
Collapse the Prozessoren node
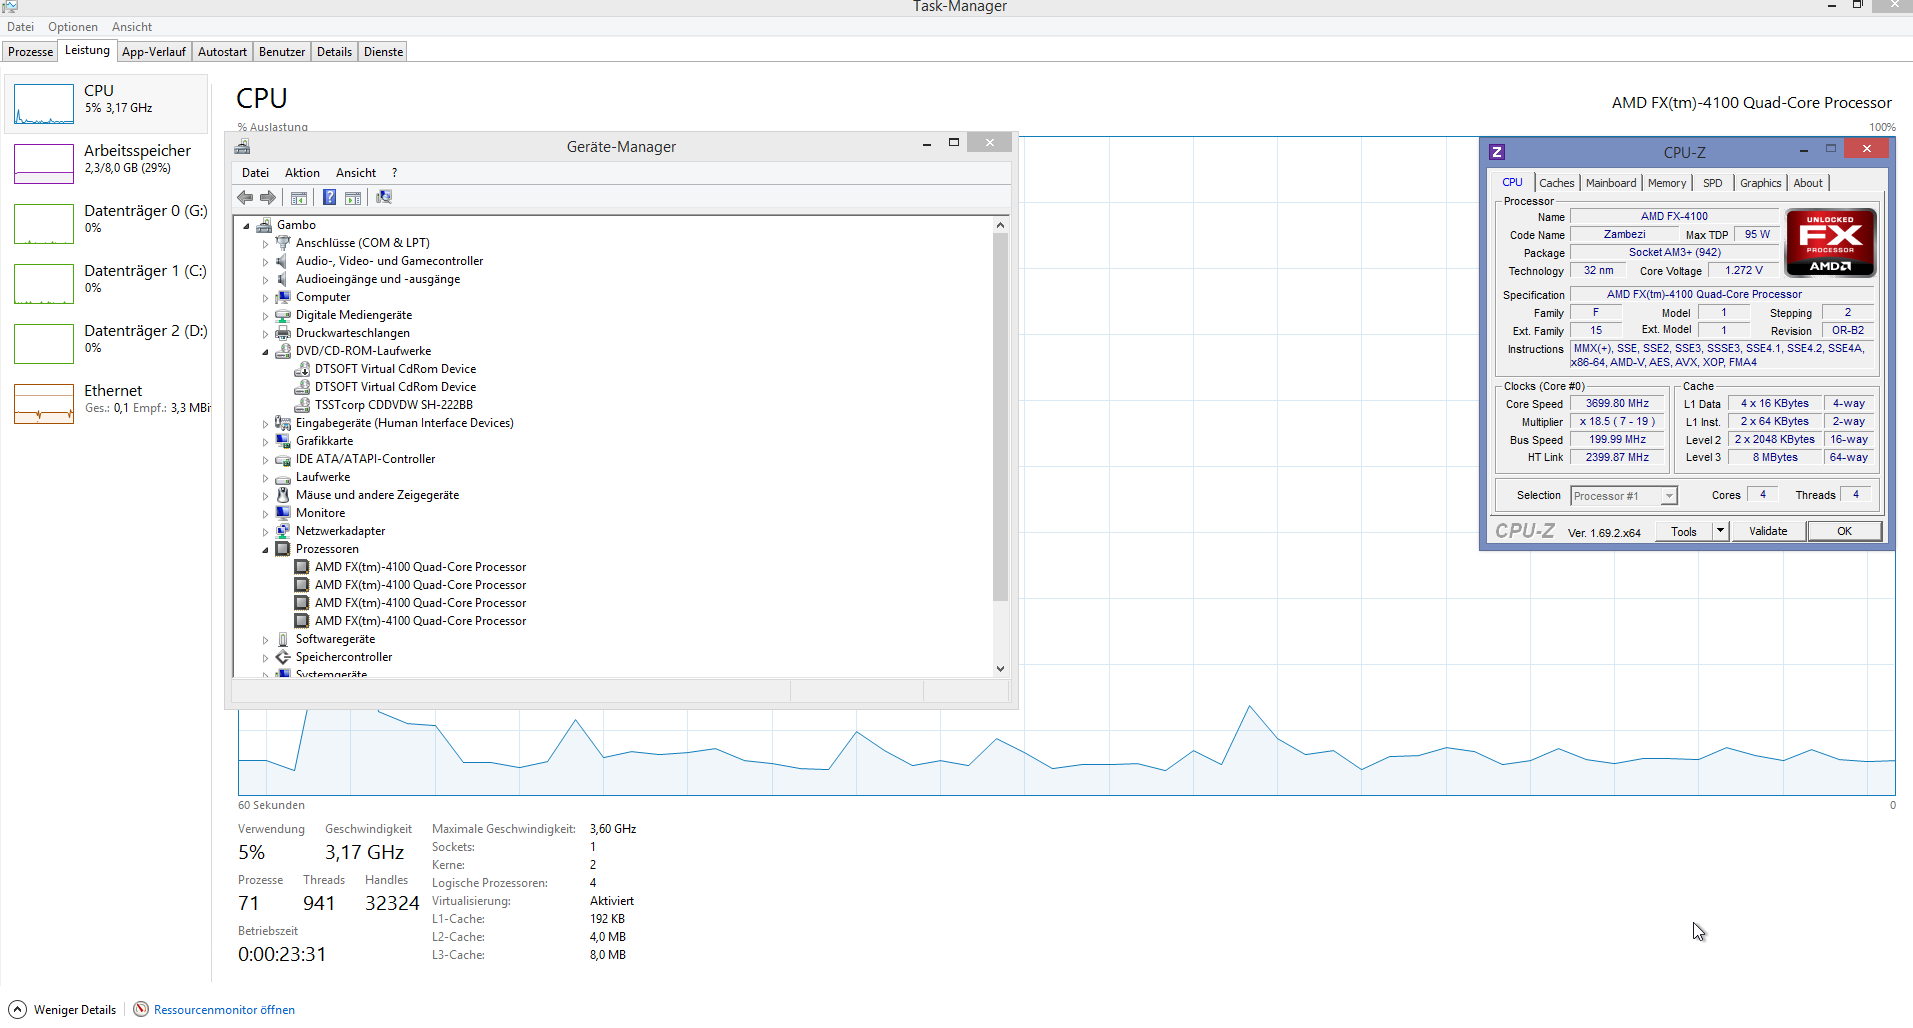pyautogui.click(x=265, y=550)
